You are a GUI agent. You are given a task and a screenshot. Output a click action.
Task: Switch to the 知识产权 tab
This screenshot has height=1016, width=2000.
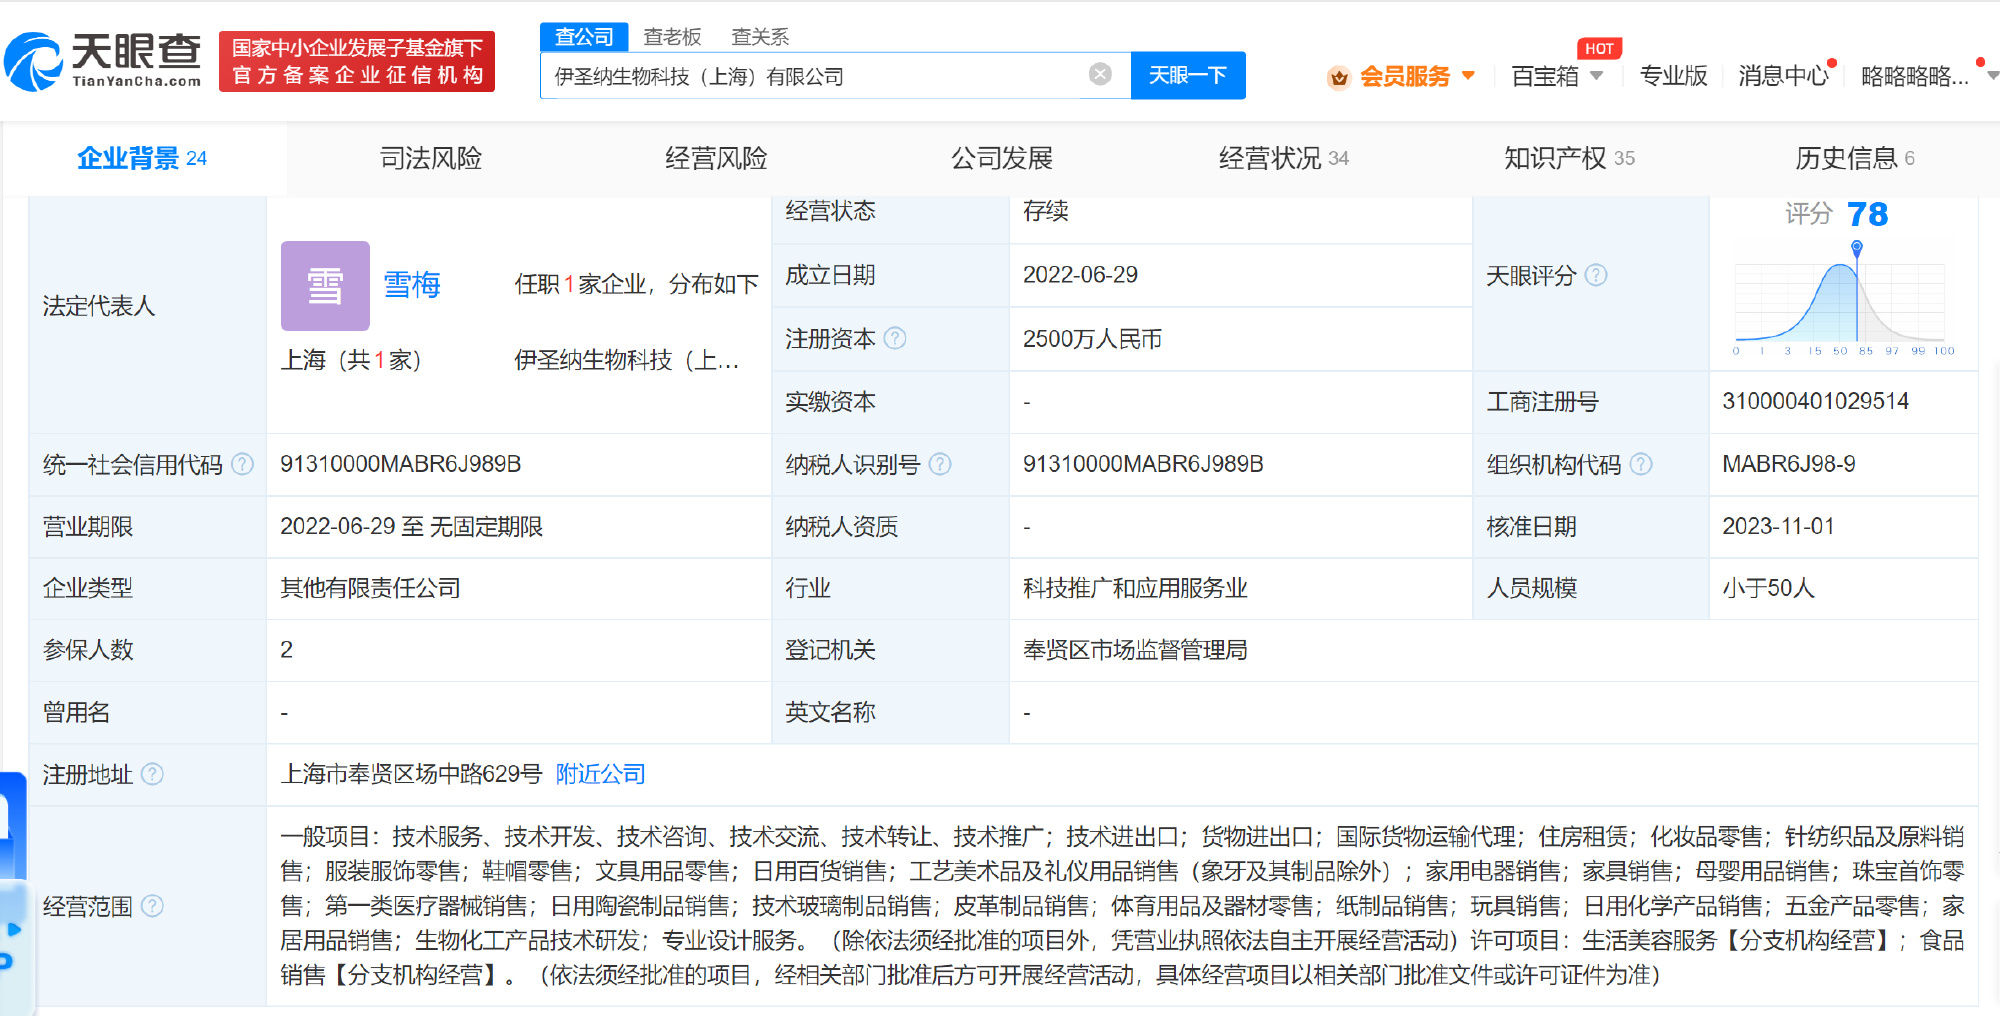click(x=1569, y=158)
